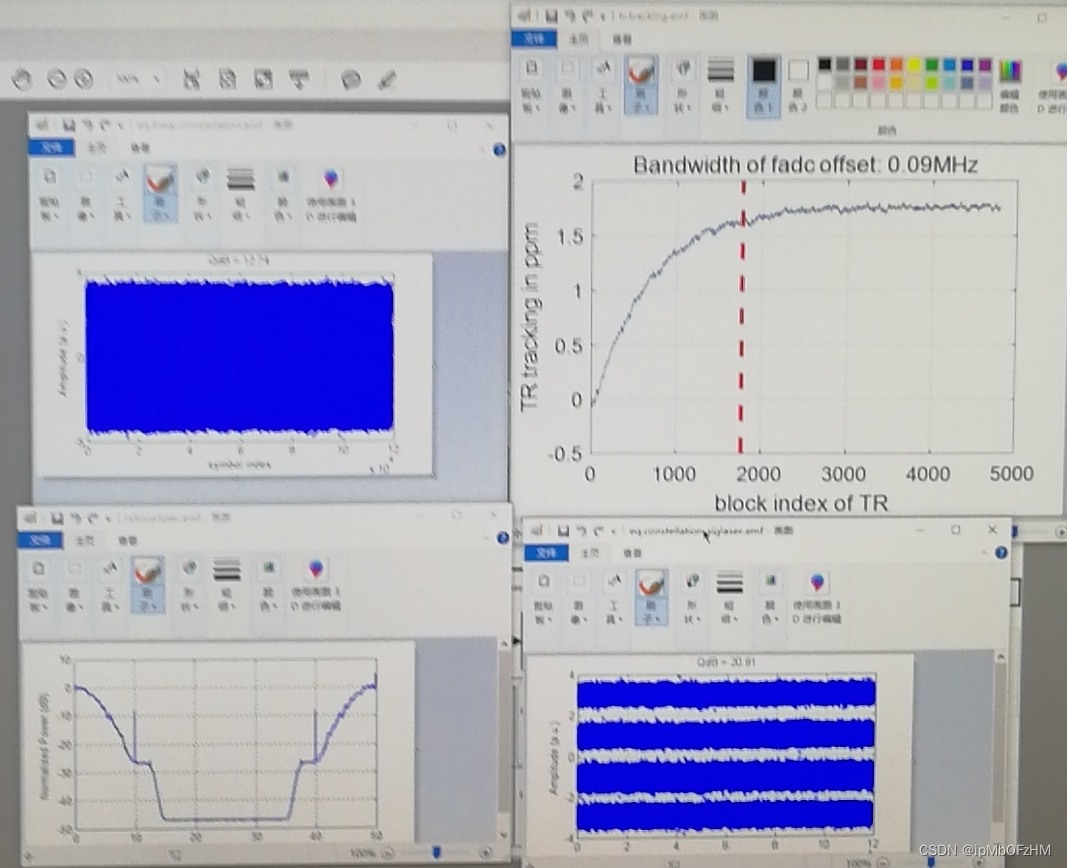The height and width of the screenshot is (868, 1067).
Task: Open Clipboard group in the top-left Paint window
Action: pyautogui.click(x=50, y=194)
